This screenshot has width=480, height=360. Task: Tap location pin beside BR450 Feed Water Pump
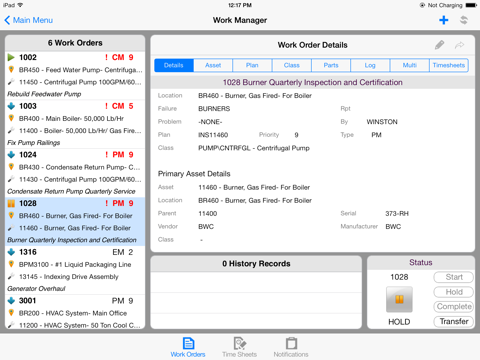pyautogui.click(x=11, y=70)
